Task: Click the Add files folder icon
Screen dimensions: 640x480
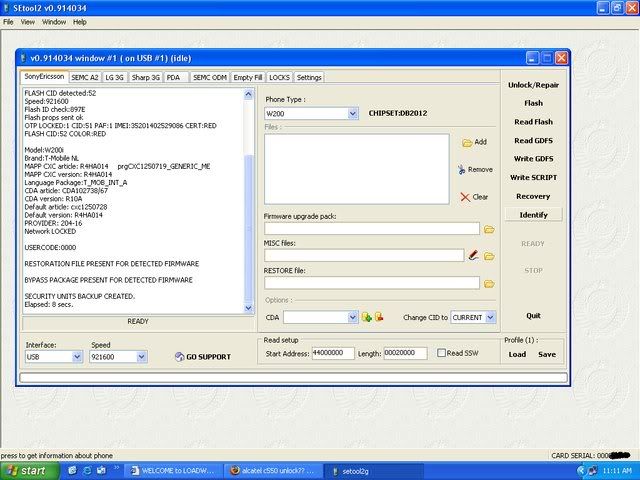Action: pos(467,143)
